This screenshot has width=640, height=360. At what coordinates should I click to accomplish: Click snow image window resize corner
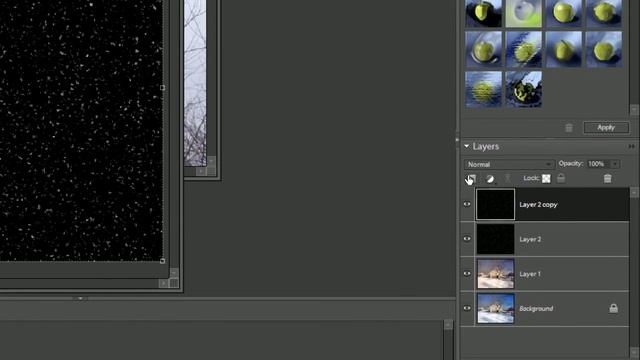pos(174,282)
